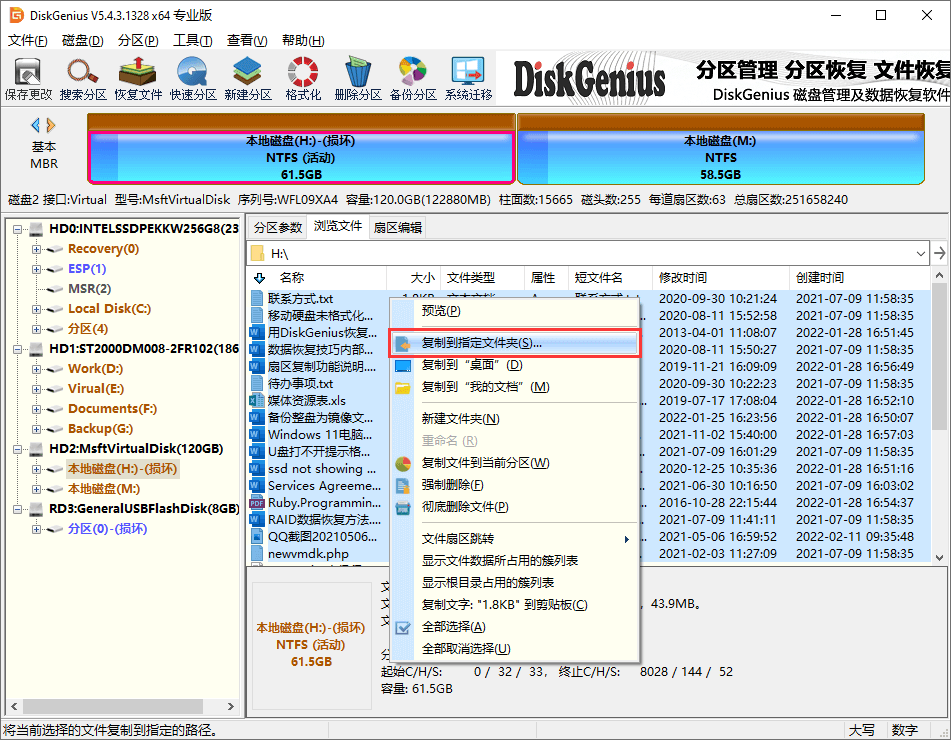
Task: Click the checkmark icon beside 全部选择
Action: [x=403, y=628]
